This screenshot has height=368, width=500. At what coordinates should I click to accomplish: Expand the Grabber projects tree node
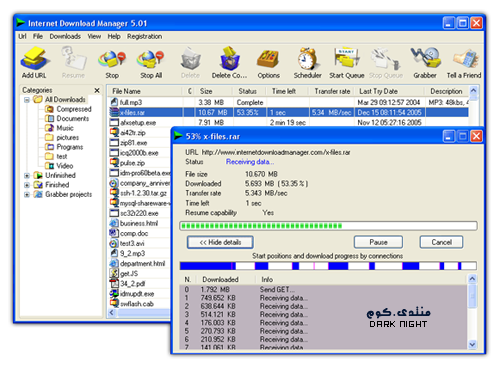tap(27, 194)
